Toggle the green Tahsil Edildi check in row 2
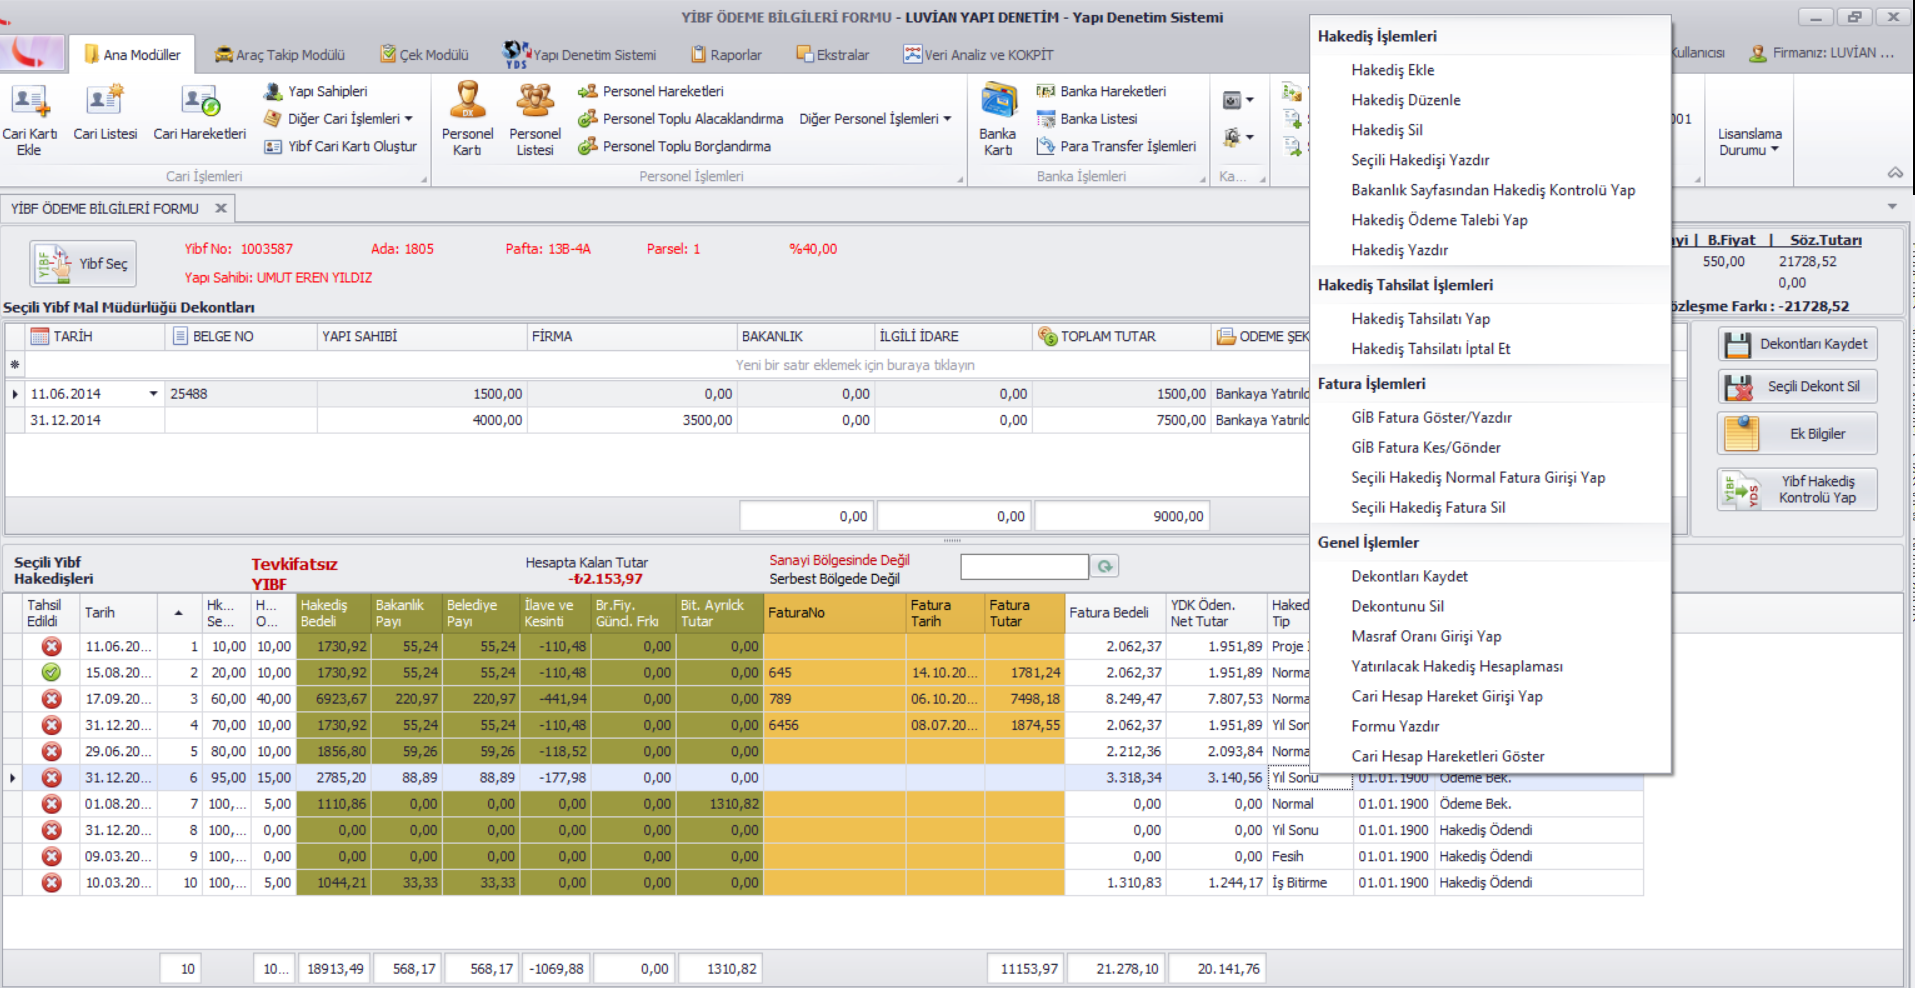 51,673
